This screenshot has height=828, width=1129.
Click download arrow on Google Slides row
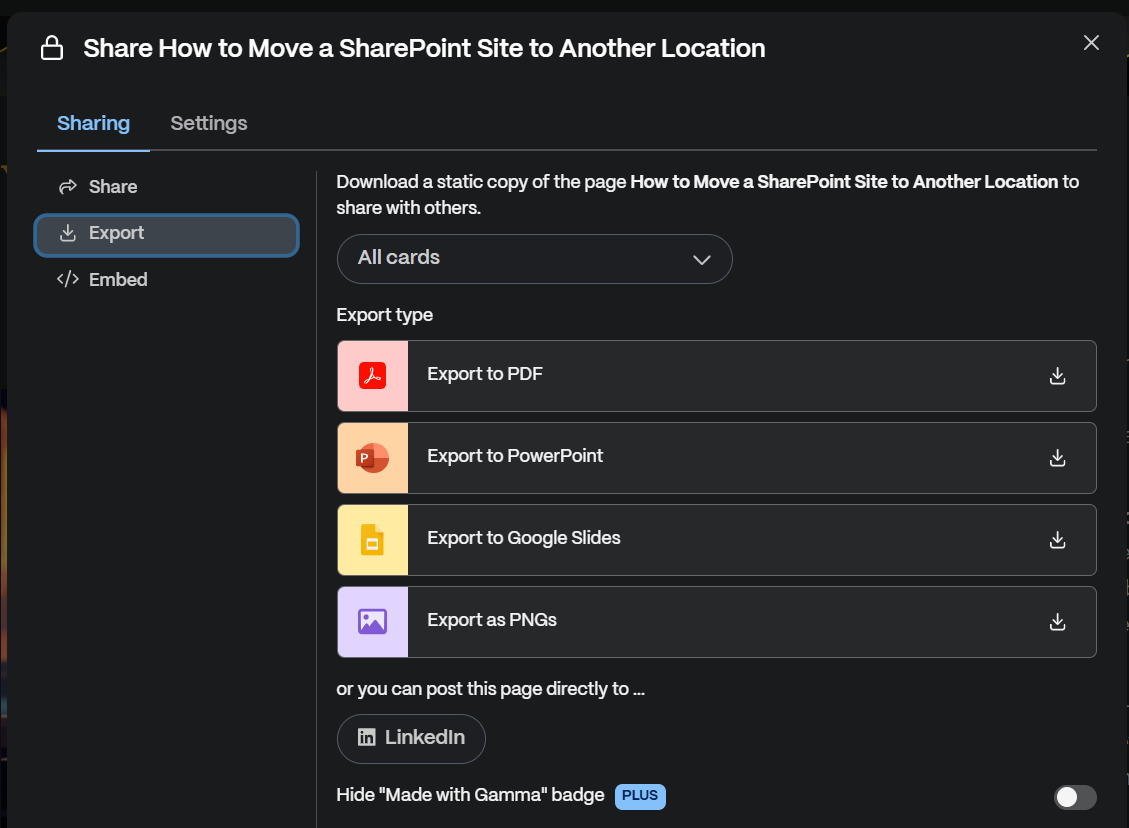1057,540
